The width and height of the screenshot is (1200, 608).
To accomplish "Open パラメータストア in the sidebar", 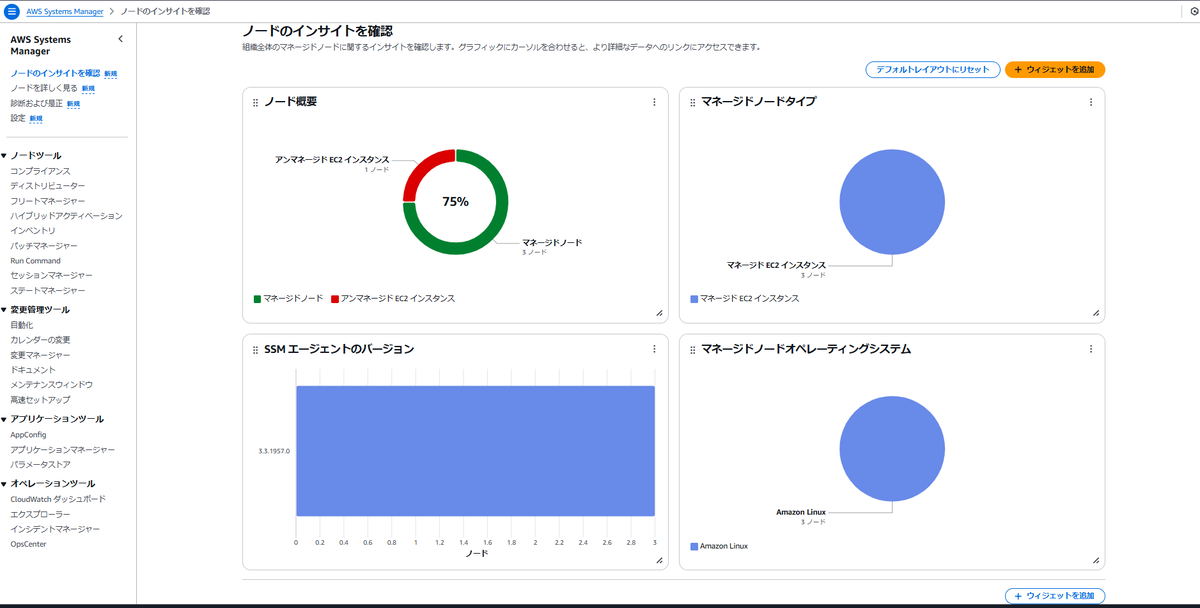I will [x=40, y=465].
